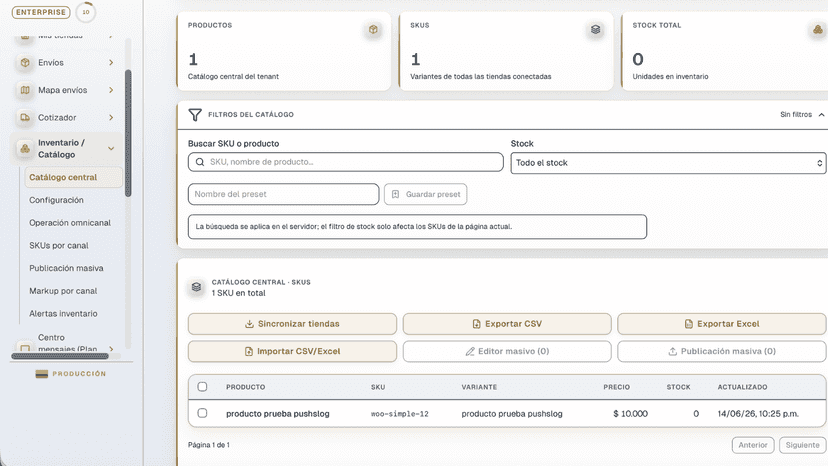Click the Stock column header in the table
Screen dimensions: 828x466
click(679, 387)
